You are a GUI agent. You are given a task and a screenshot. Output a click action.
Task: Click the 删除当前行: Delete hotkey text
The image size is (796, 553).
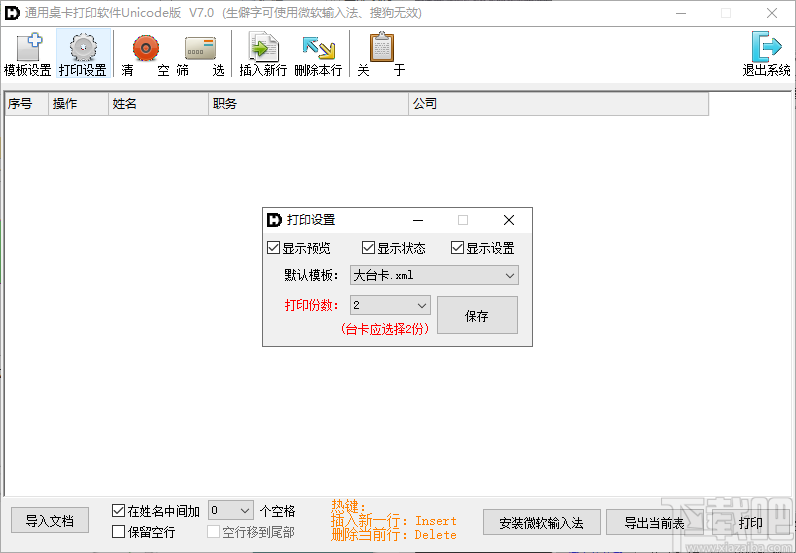(x=393, y=534)
